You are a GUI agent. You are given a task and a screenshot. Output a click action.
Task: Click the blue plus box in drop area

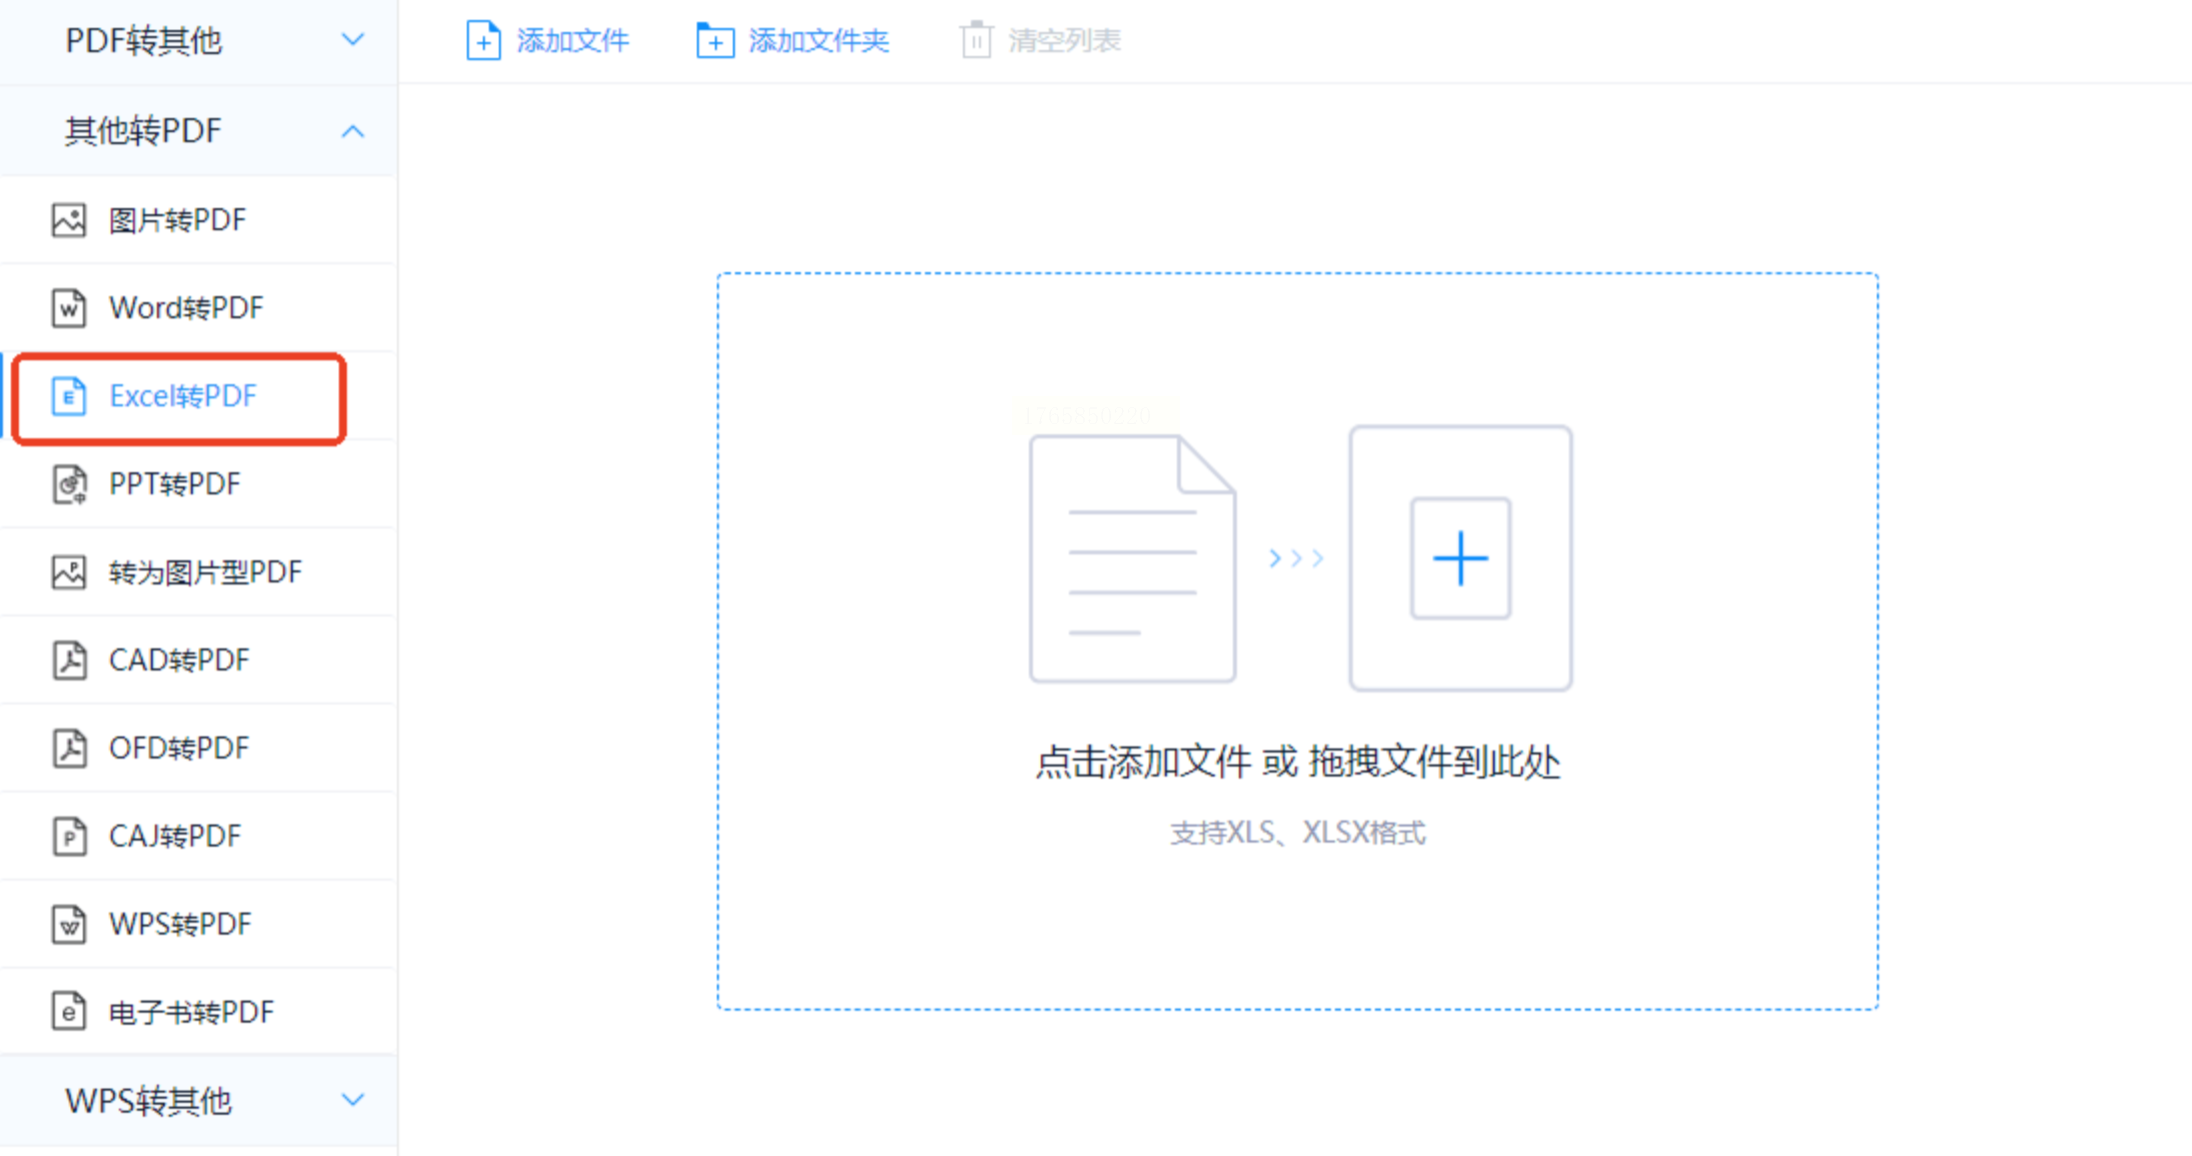click(x=1460, y=558)
